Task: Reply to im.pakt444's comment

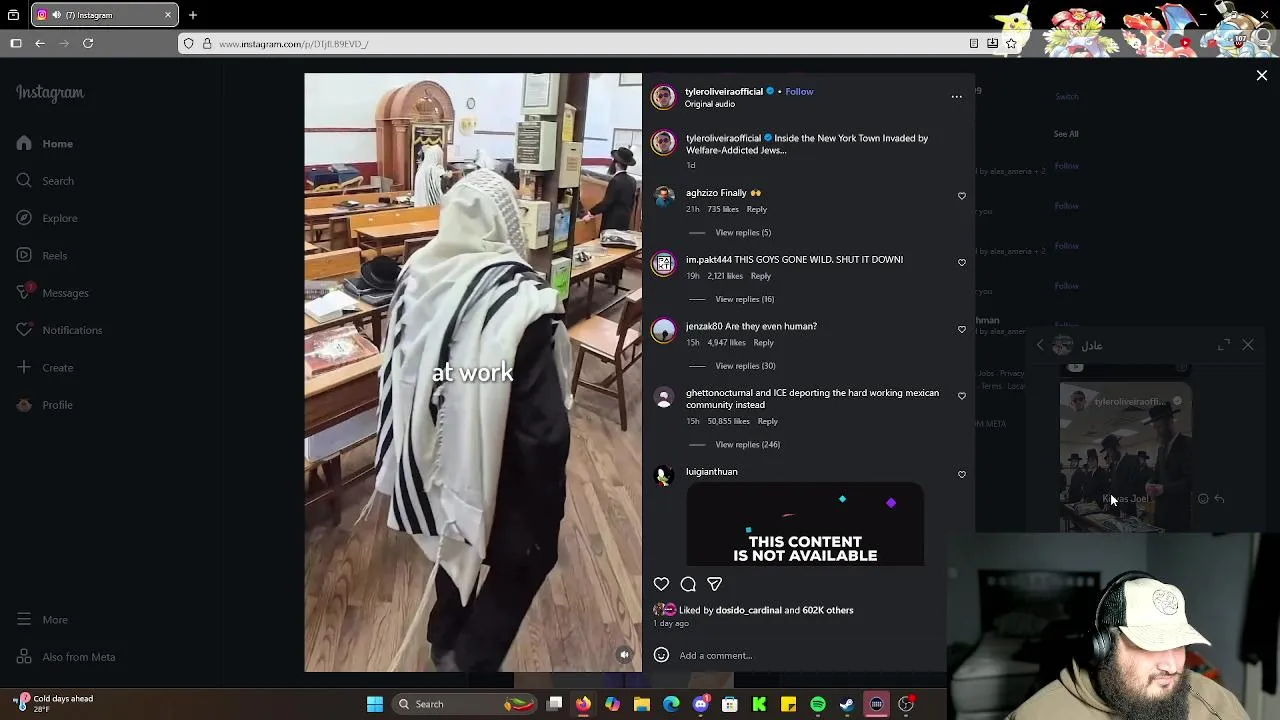Action: (760, 276)
